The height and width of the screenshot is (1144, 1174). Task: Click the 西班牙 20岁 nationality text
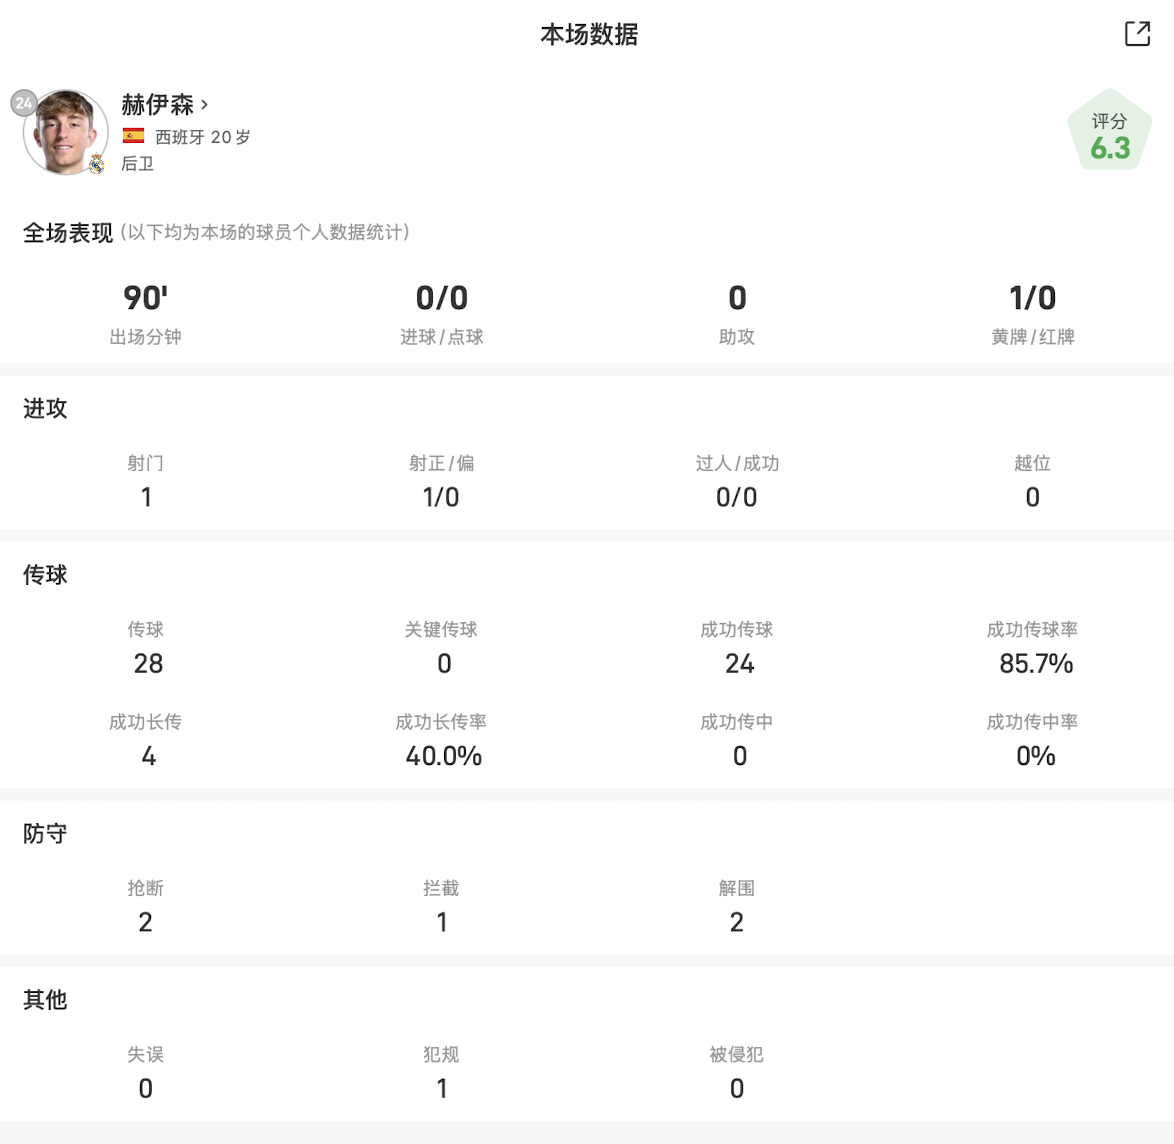pyautogui.click(x=202, y=137)
